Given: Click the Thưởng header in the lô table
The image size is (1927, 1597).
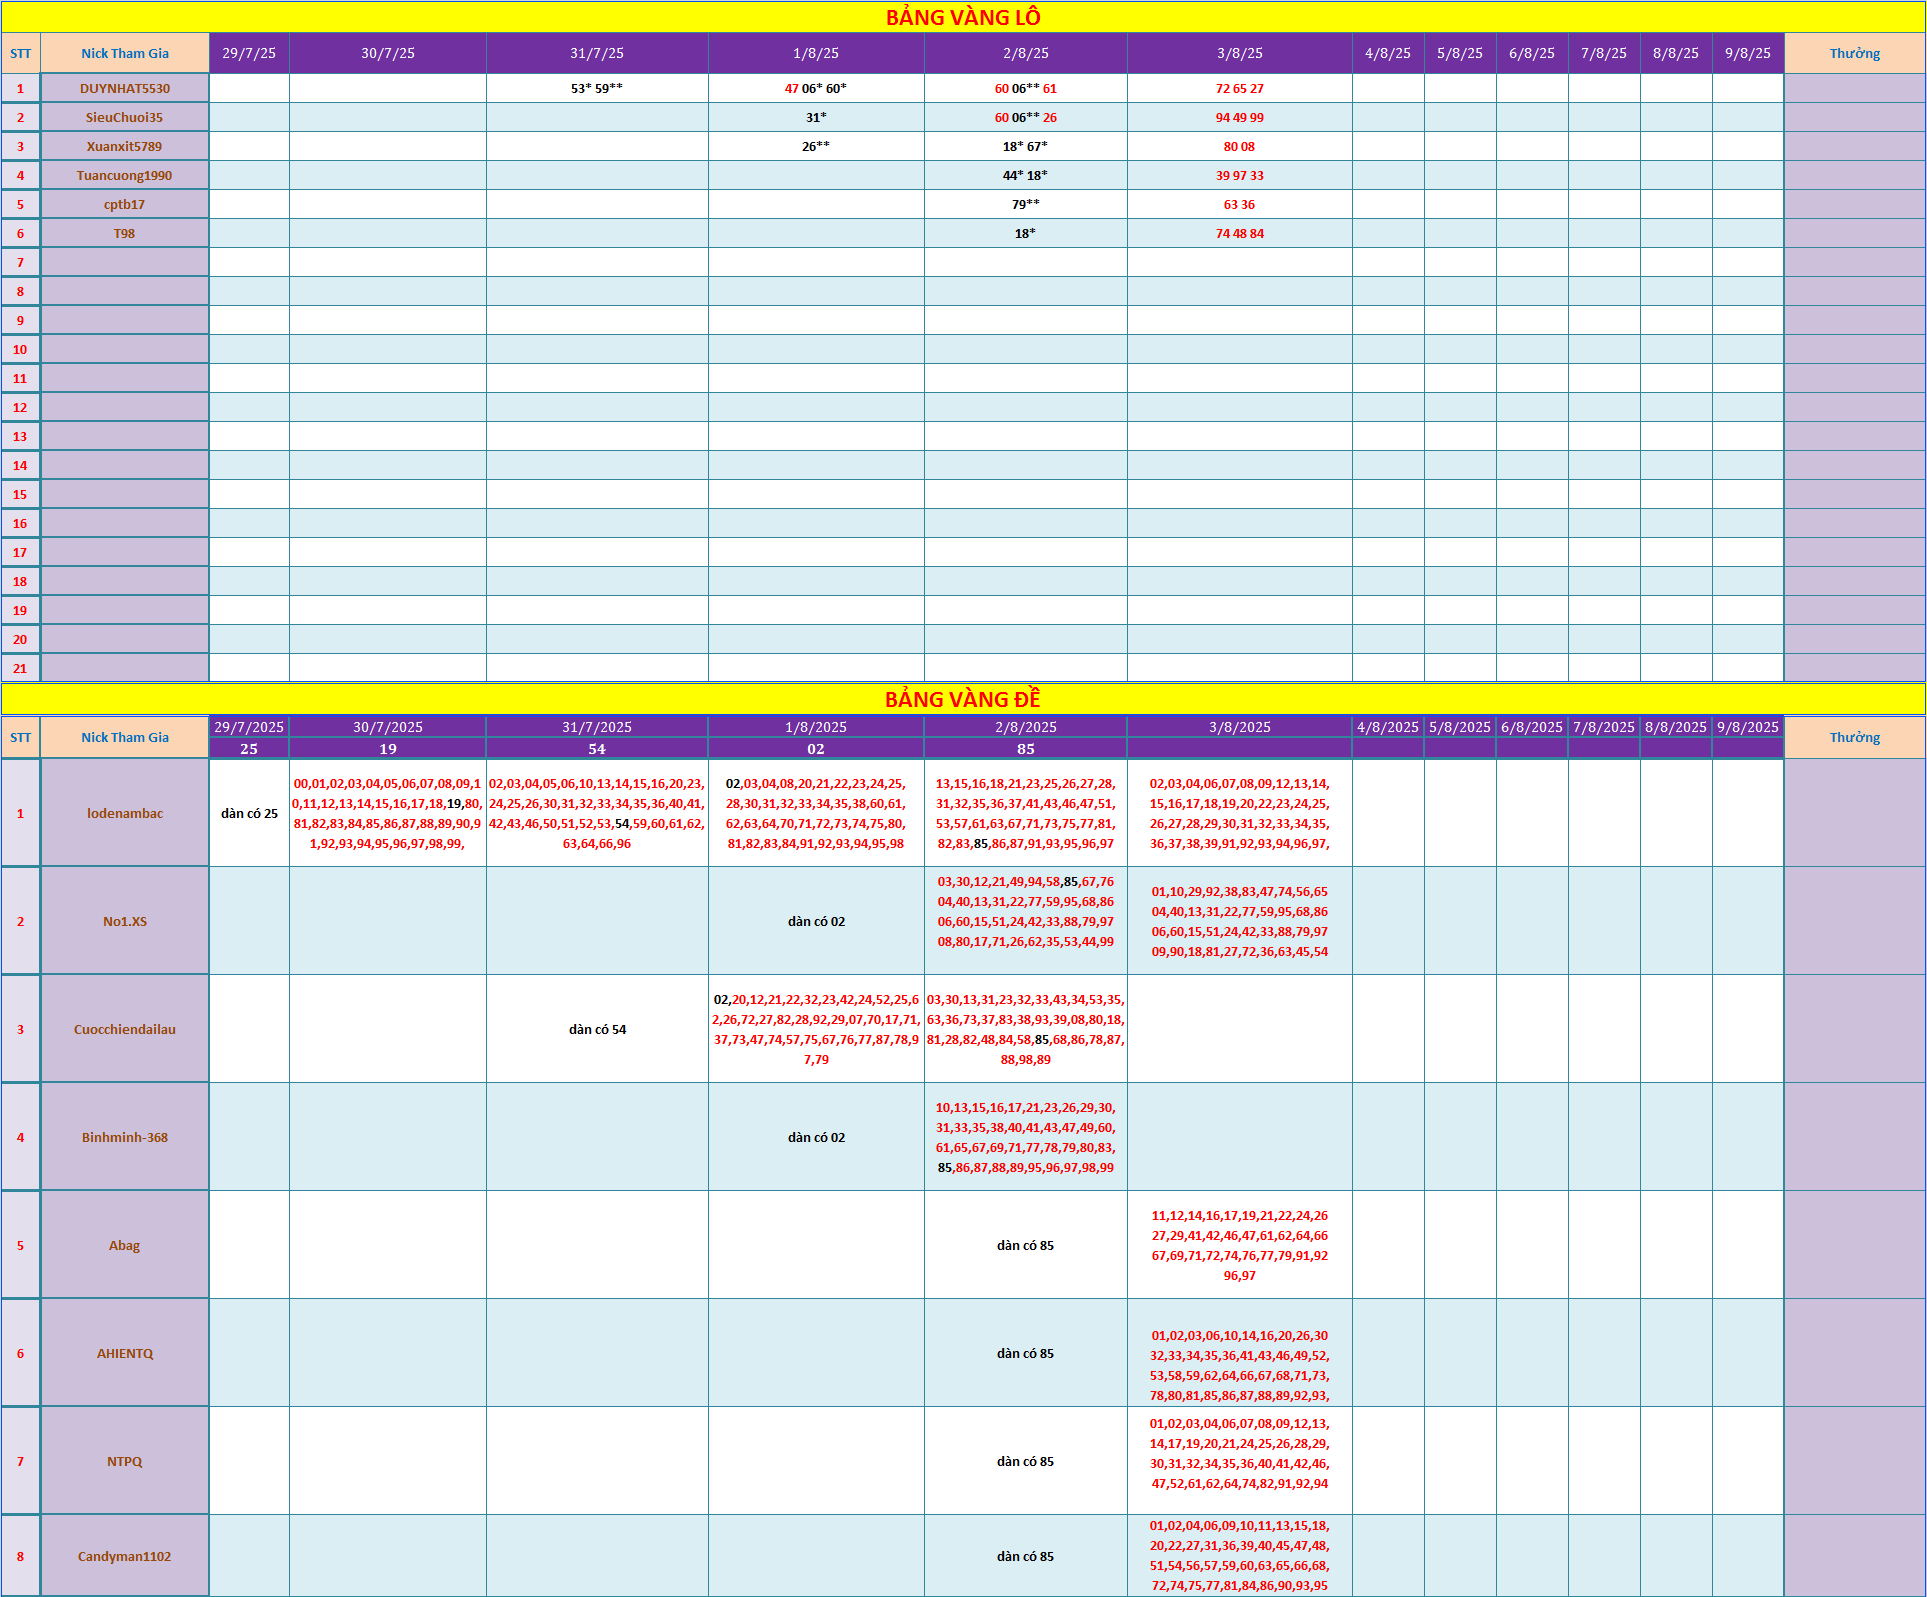Looking at the screenshot, I should 1854,53.
